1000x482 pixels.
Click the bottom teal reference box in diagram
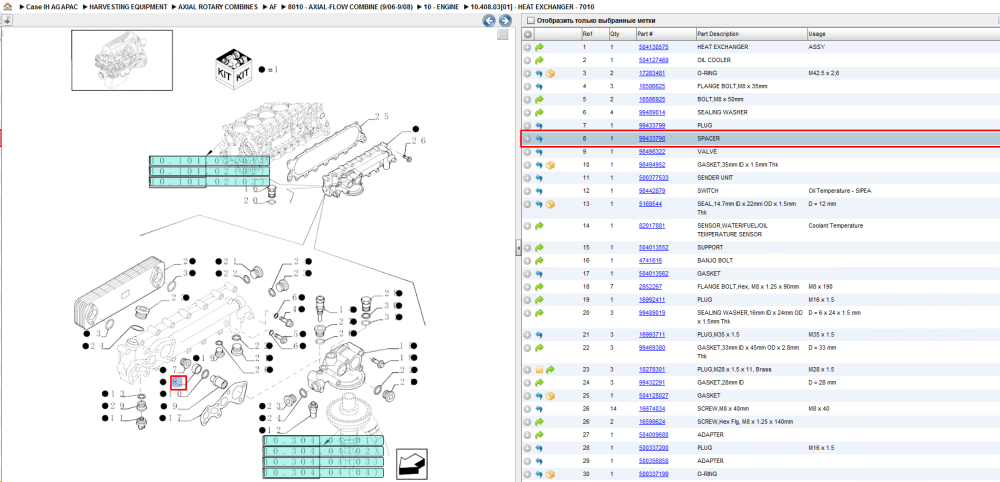click(323, 474)
